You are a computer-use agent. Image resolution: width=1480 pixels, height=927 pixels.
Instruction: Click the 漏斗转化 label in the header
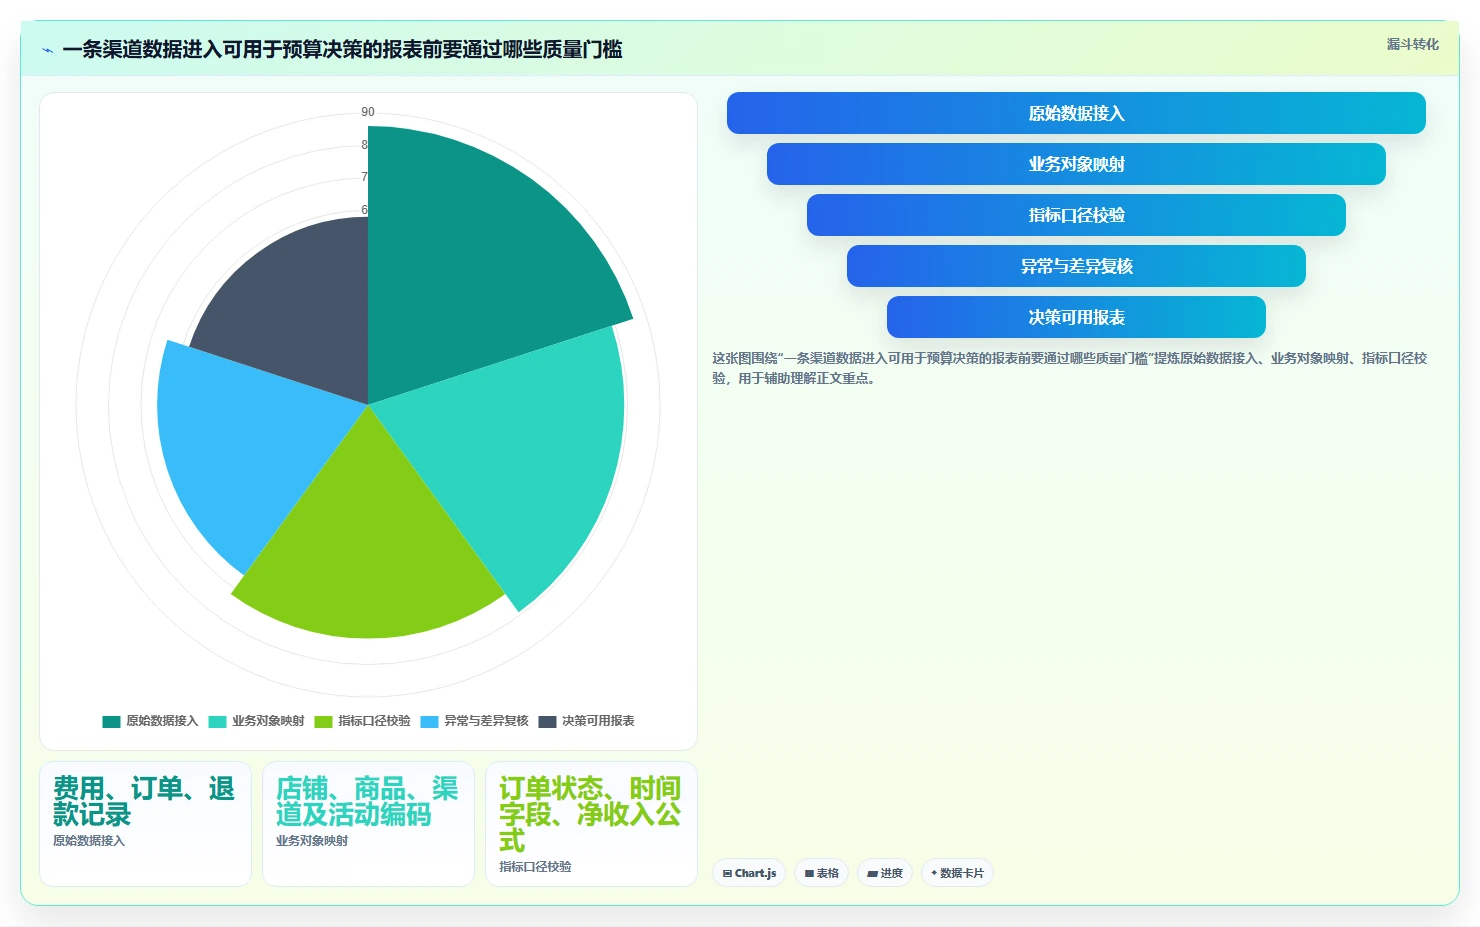pos(1412,44)
